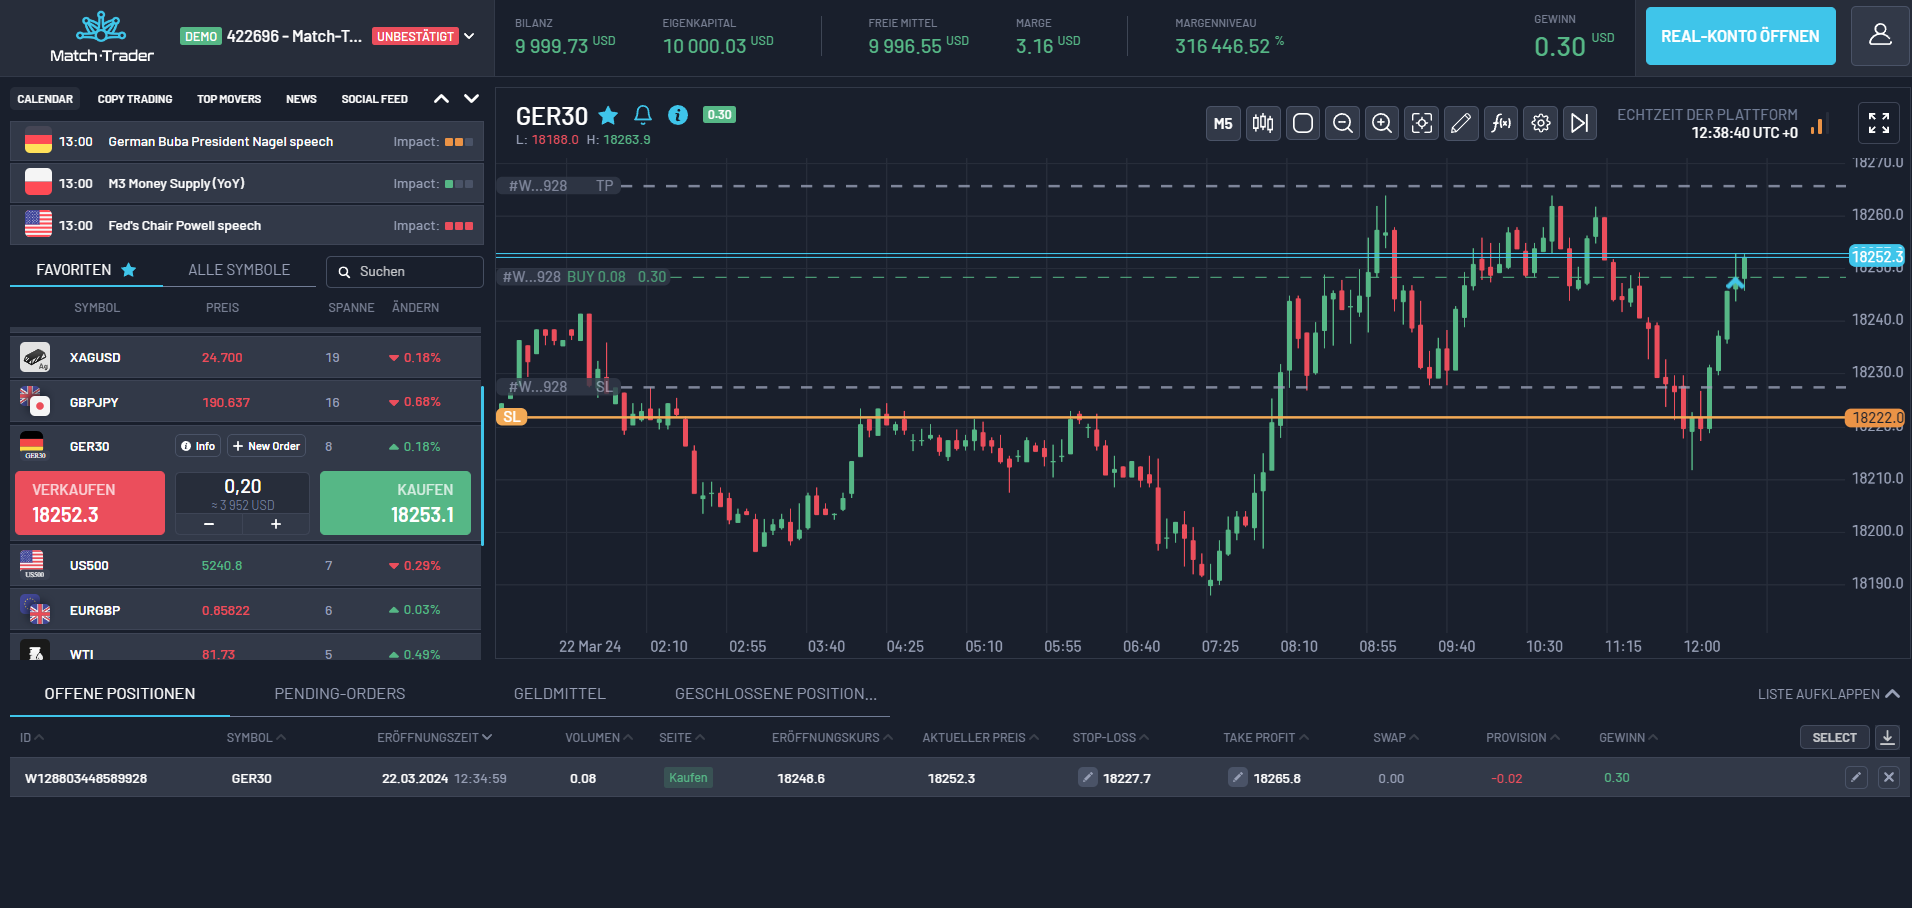
Task: Expand the calendar panel with down chevron
Action: coord(472,99)
